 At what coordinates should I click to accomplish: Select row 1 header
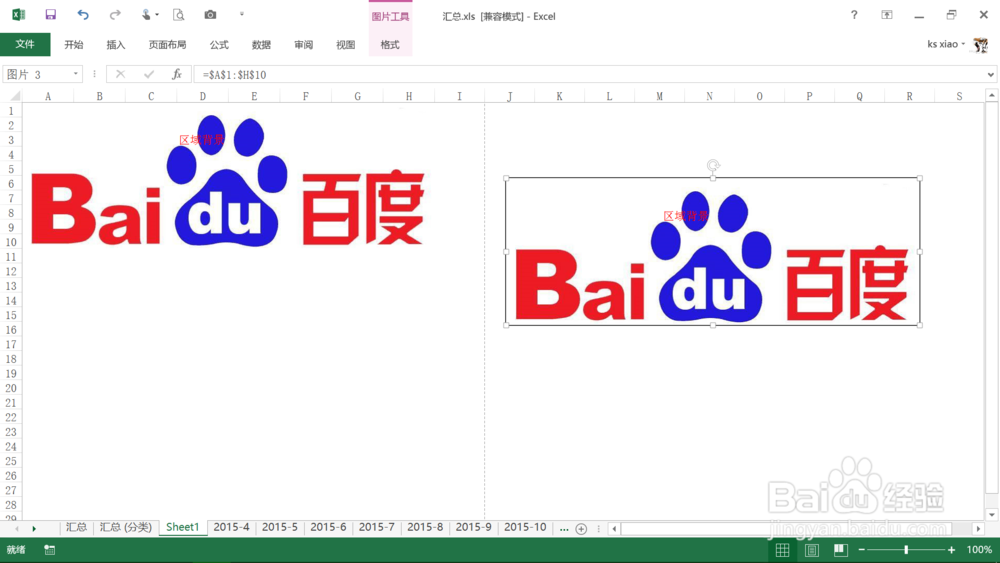(11, 111)
